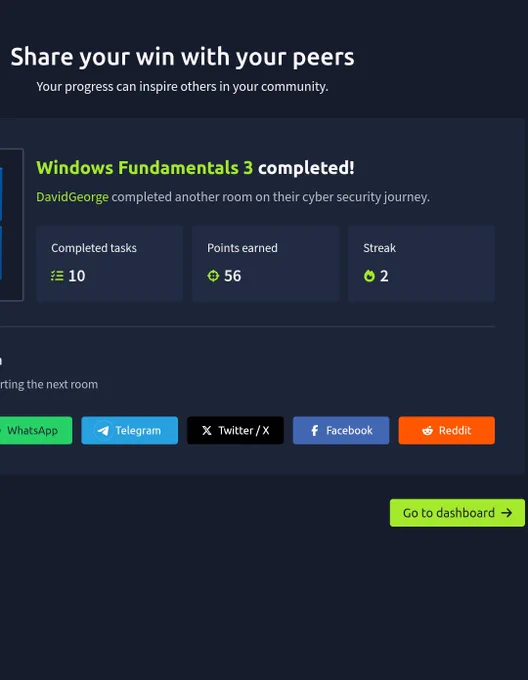Open the DavidGeorge profile link
Viewport: 528px width, 680px height.
coord(72,197)
